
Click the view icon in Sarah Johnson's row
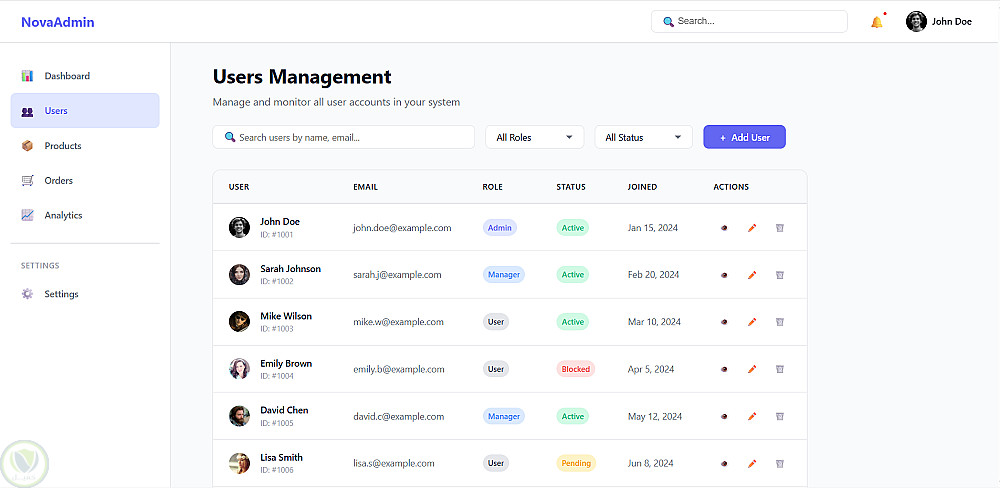[724, 275]
